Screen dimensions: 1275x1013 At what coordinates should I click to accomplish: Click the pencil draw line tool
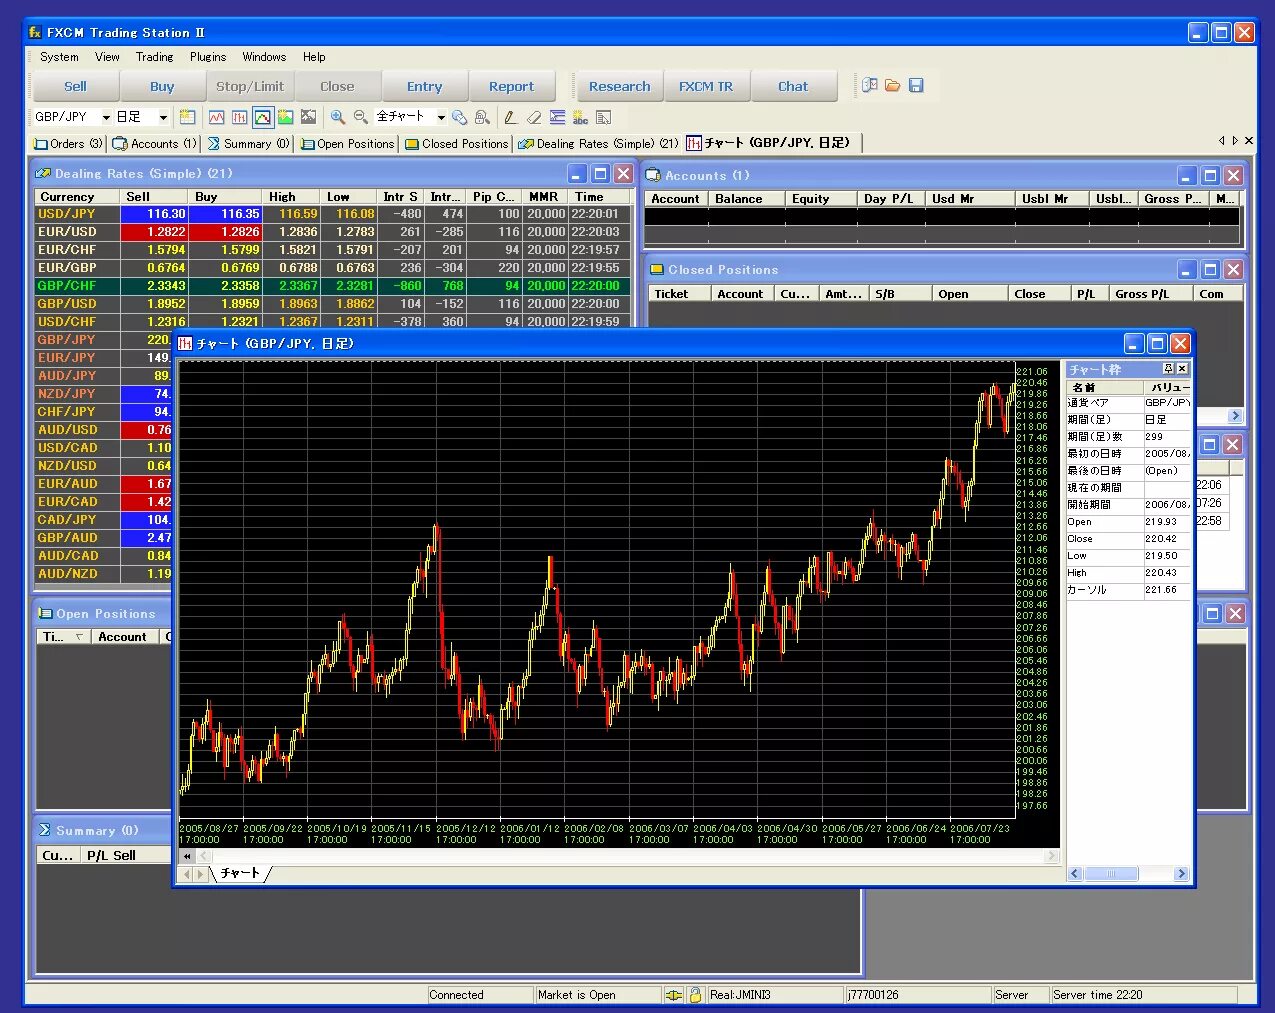click(510, 117)
